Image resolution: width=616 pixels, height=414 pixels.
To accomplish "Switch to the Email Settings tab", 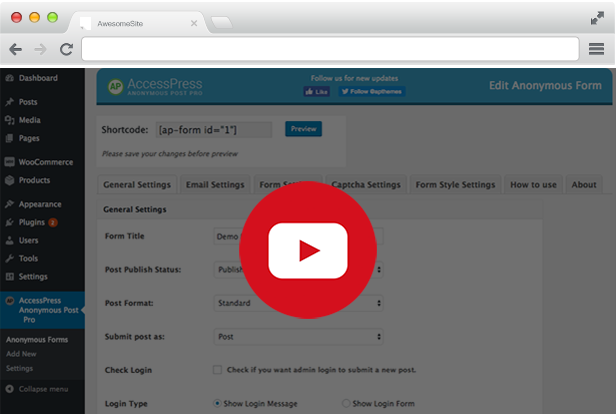I will coord(215,185).
